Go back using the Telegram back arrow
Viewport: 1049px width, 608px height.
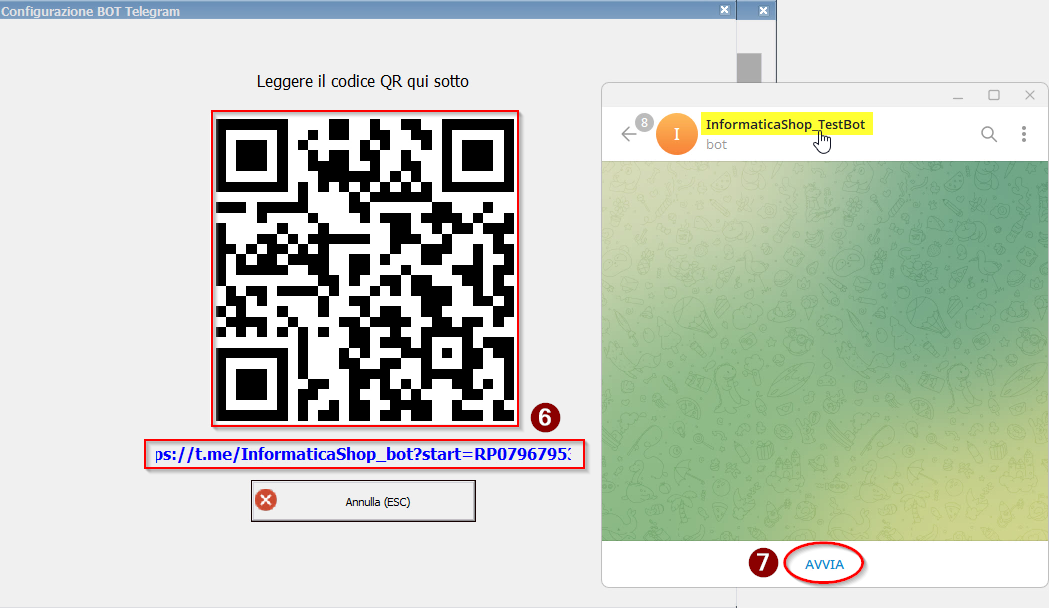pos(628,134)
